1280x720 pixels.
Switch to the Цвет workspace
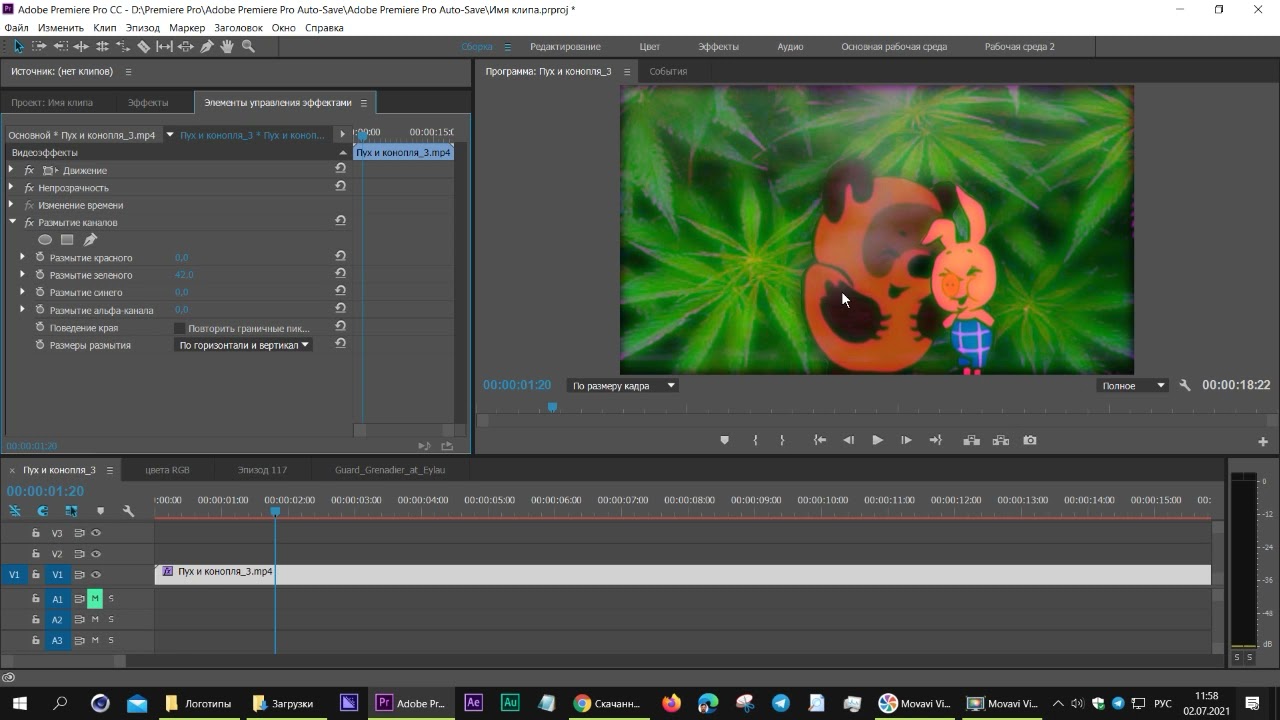click(649, 47)
